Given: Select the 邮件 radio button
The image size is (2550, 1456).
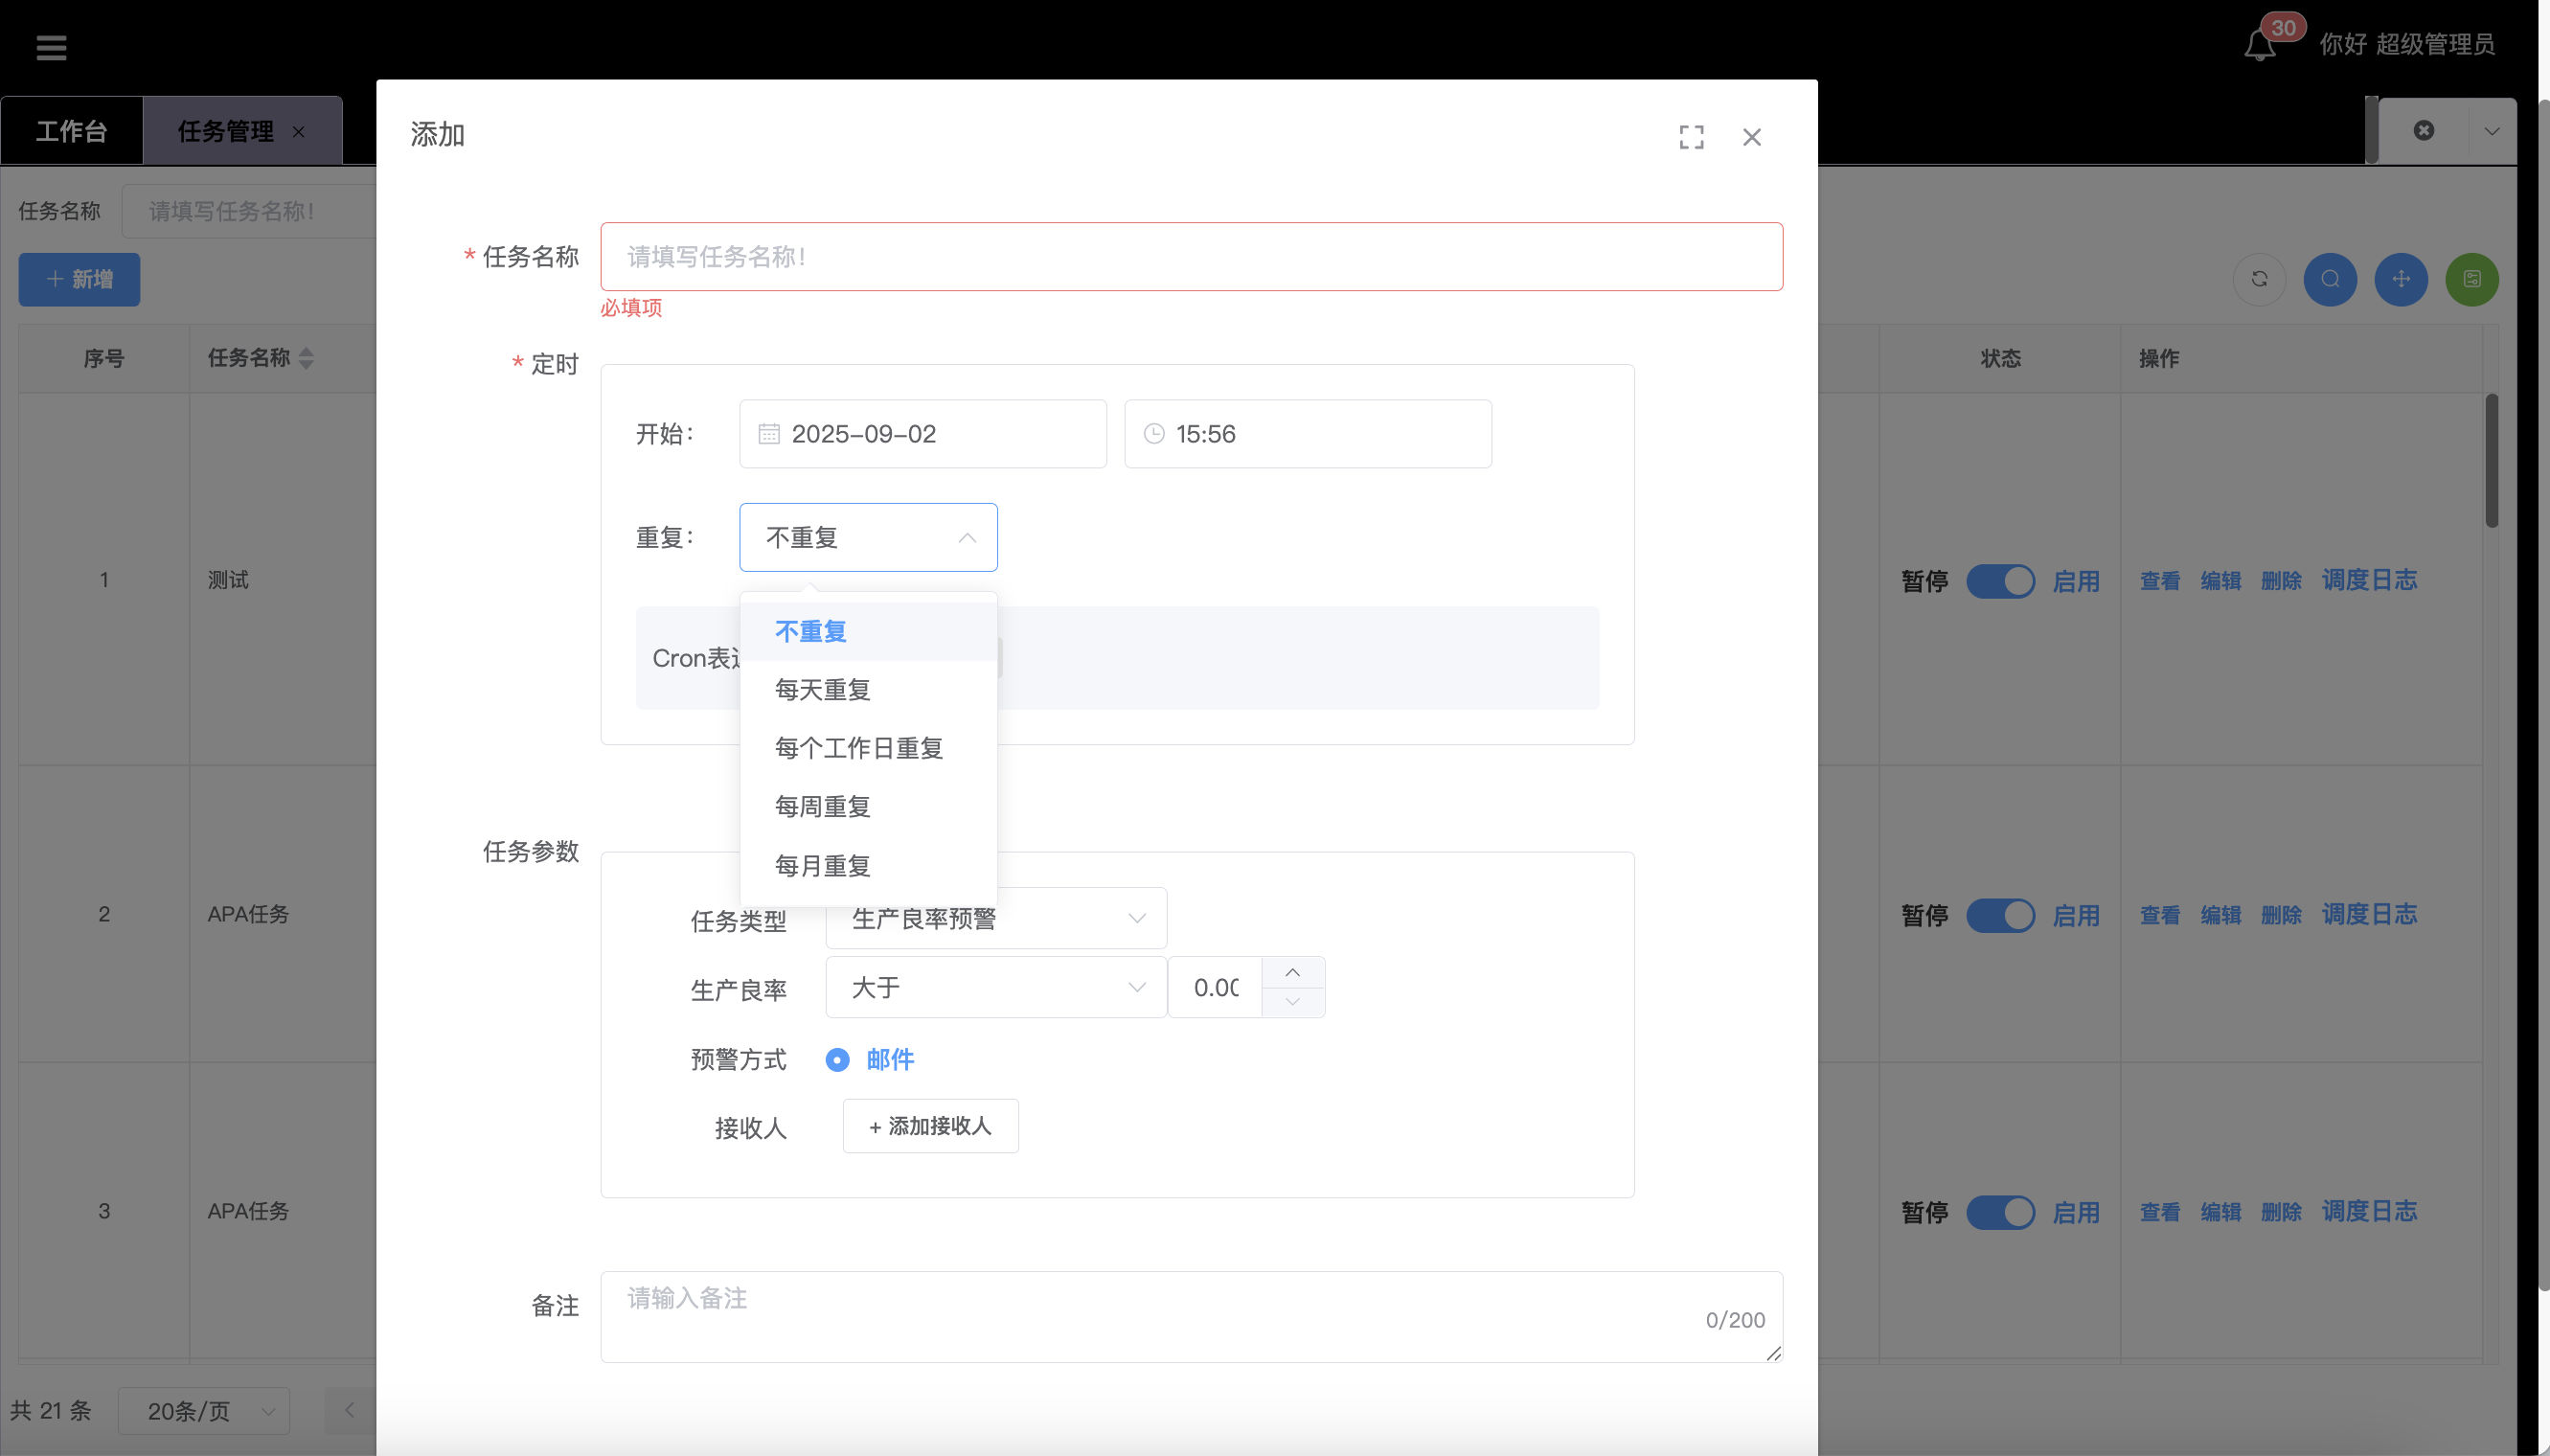Looking at the screenshot, I should (837, 1060).
